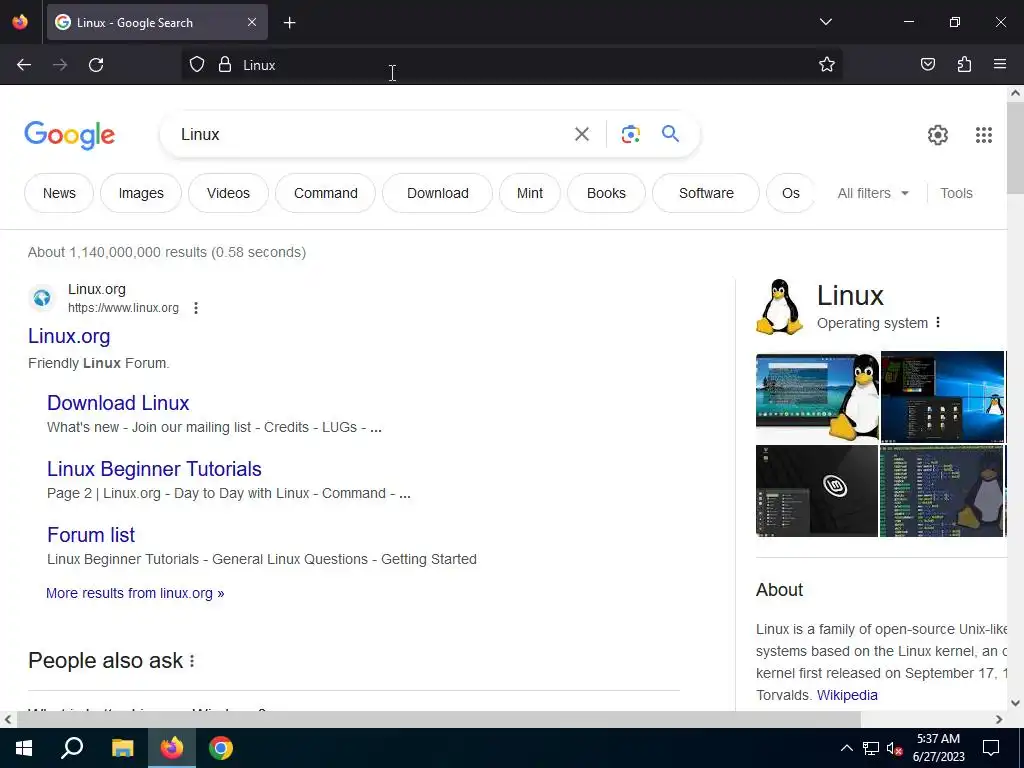Select the Mint filter chip

[x=530, y=193]
